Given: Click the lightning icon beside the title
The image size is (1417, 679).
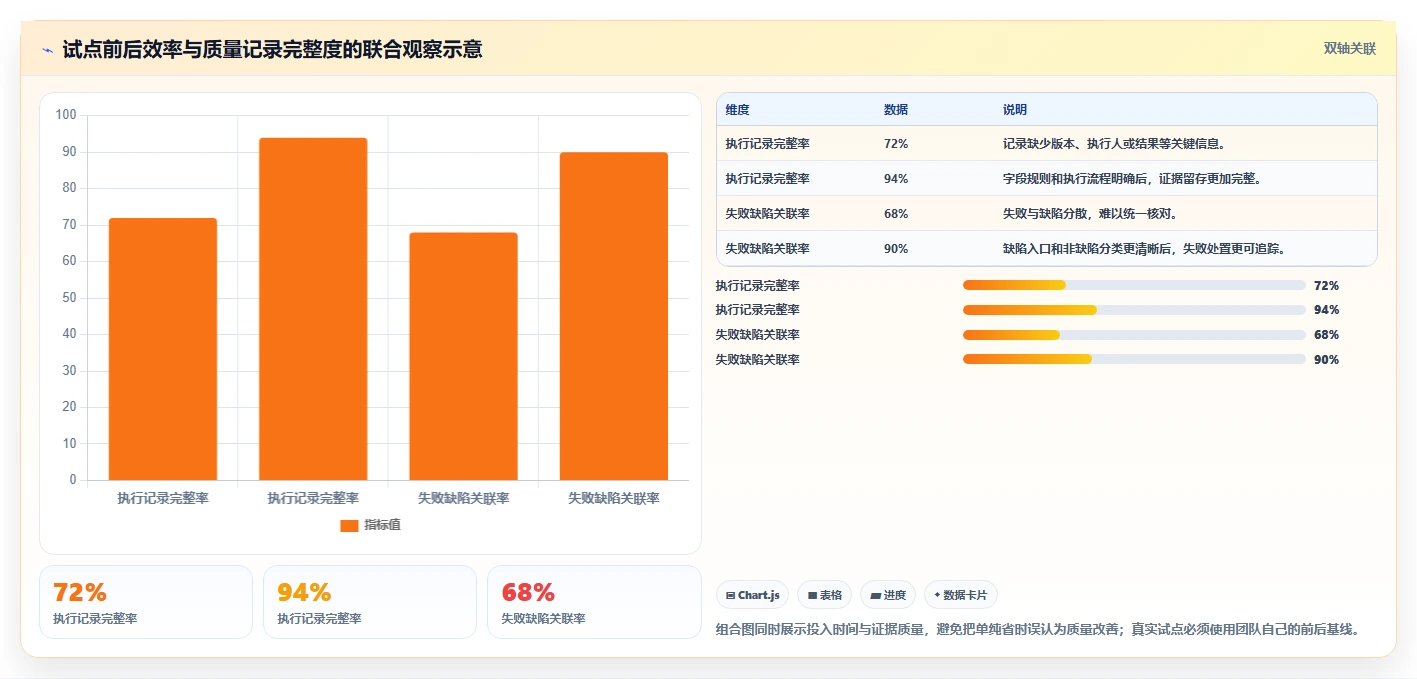Looking at the screenshot, I should click(47, 49).
